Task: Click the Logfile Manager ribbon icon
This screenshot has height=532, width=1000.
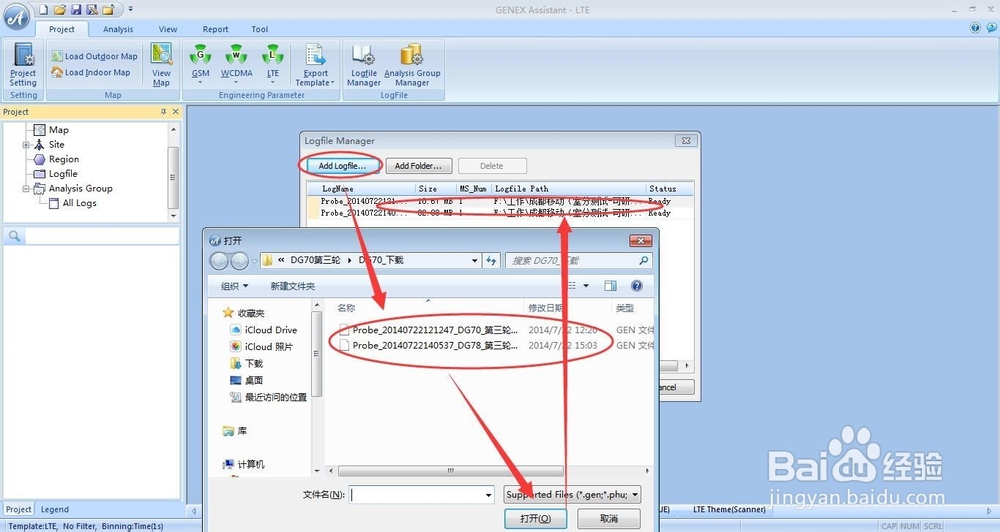Action: (x=364, y=65)
